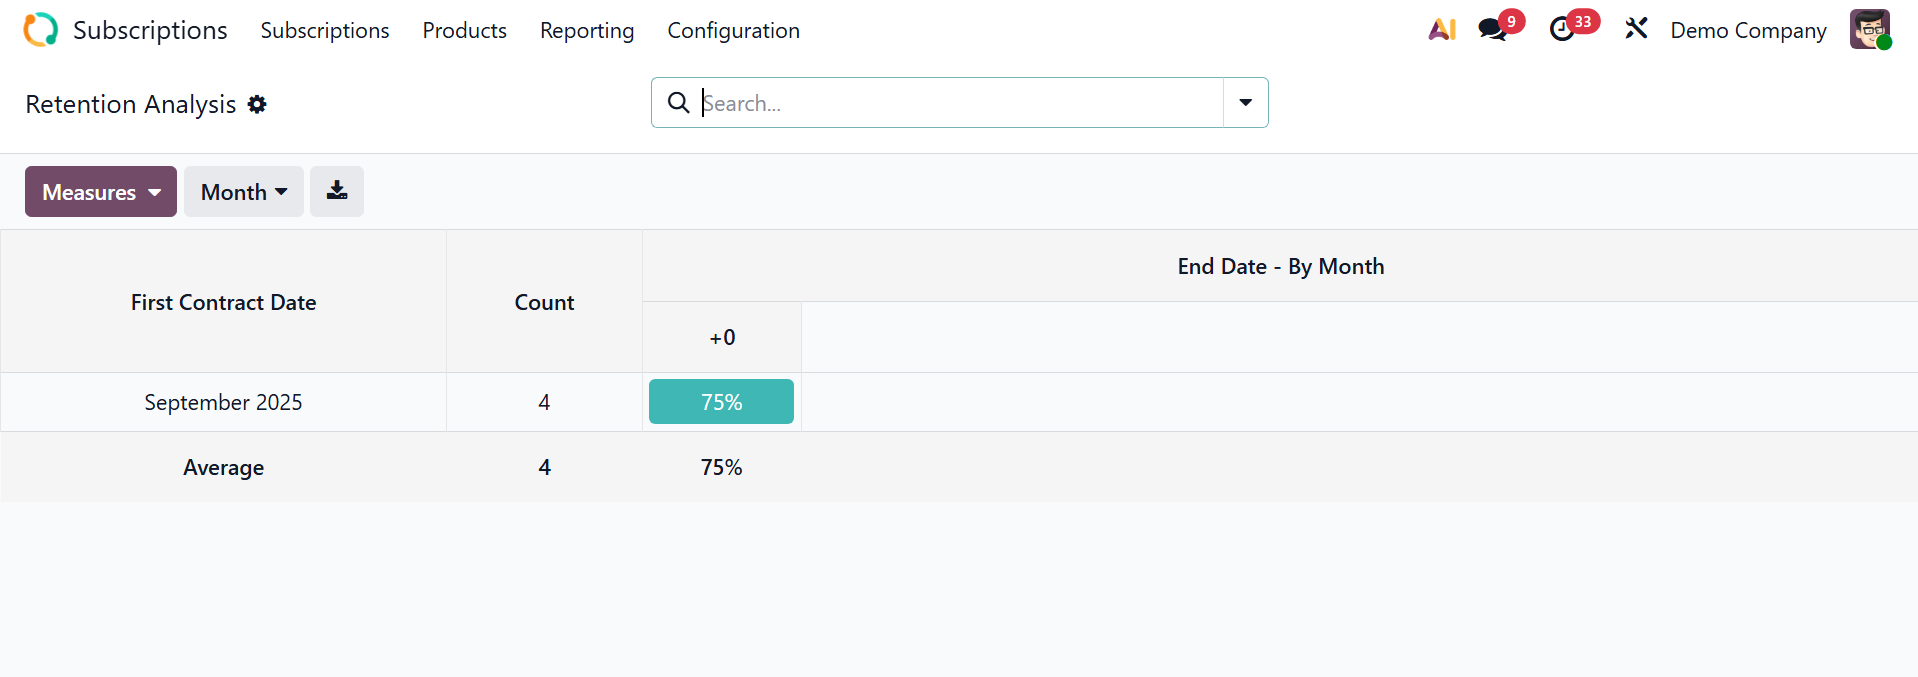Click the gear icon beside Retention Analysis
Screen dimensions: 1918x677
pyautogui.click(x=257, y=104)
